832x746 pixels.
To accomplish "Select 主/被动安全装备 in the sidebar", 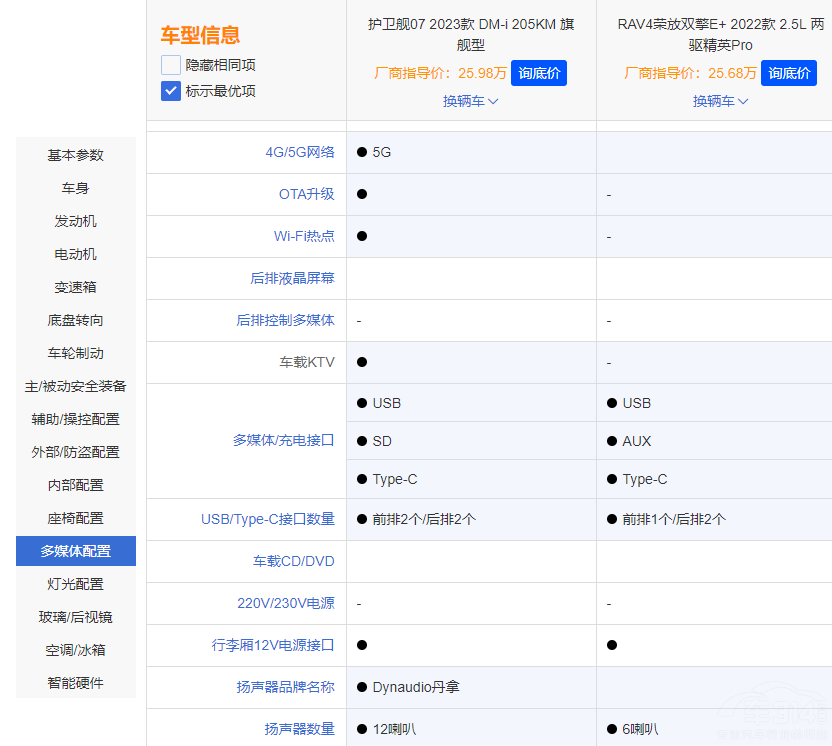I will point(75,385).
